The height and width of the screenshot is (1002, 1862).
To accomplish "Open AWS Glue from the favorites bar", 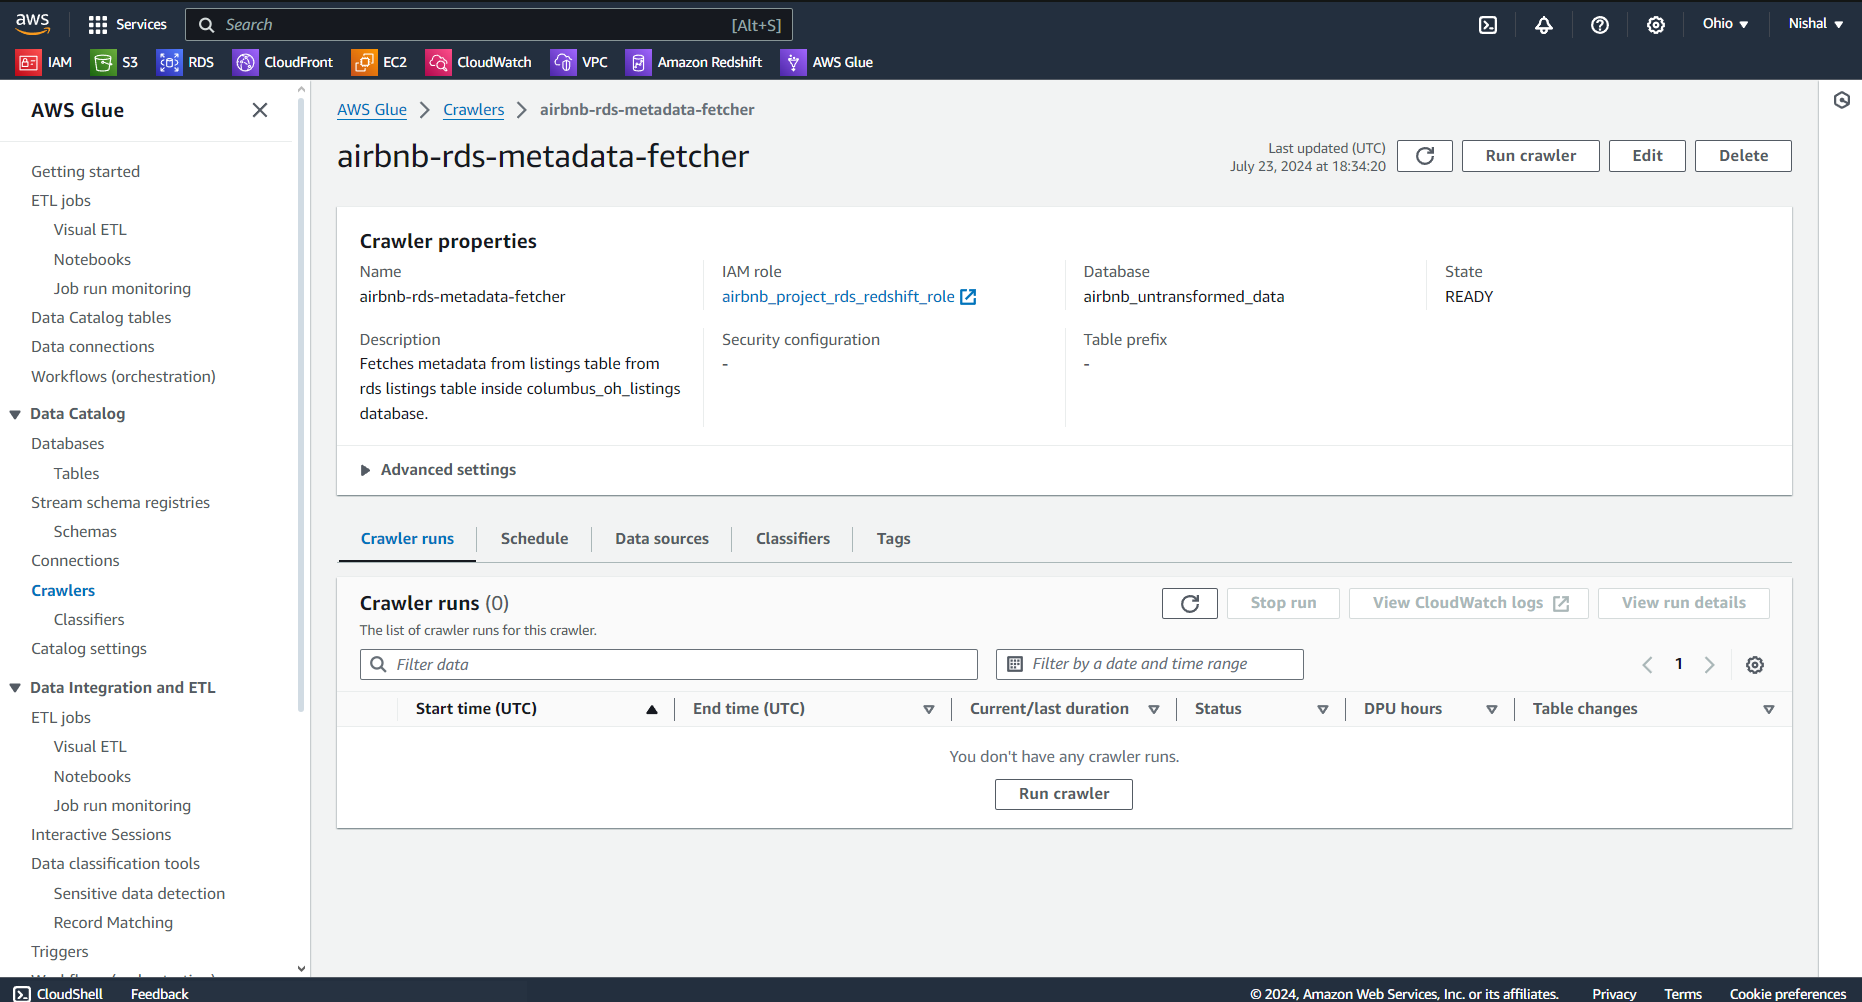I will pyautogui.click(x=828, y=62).
